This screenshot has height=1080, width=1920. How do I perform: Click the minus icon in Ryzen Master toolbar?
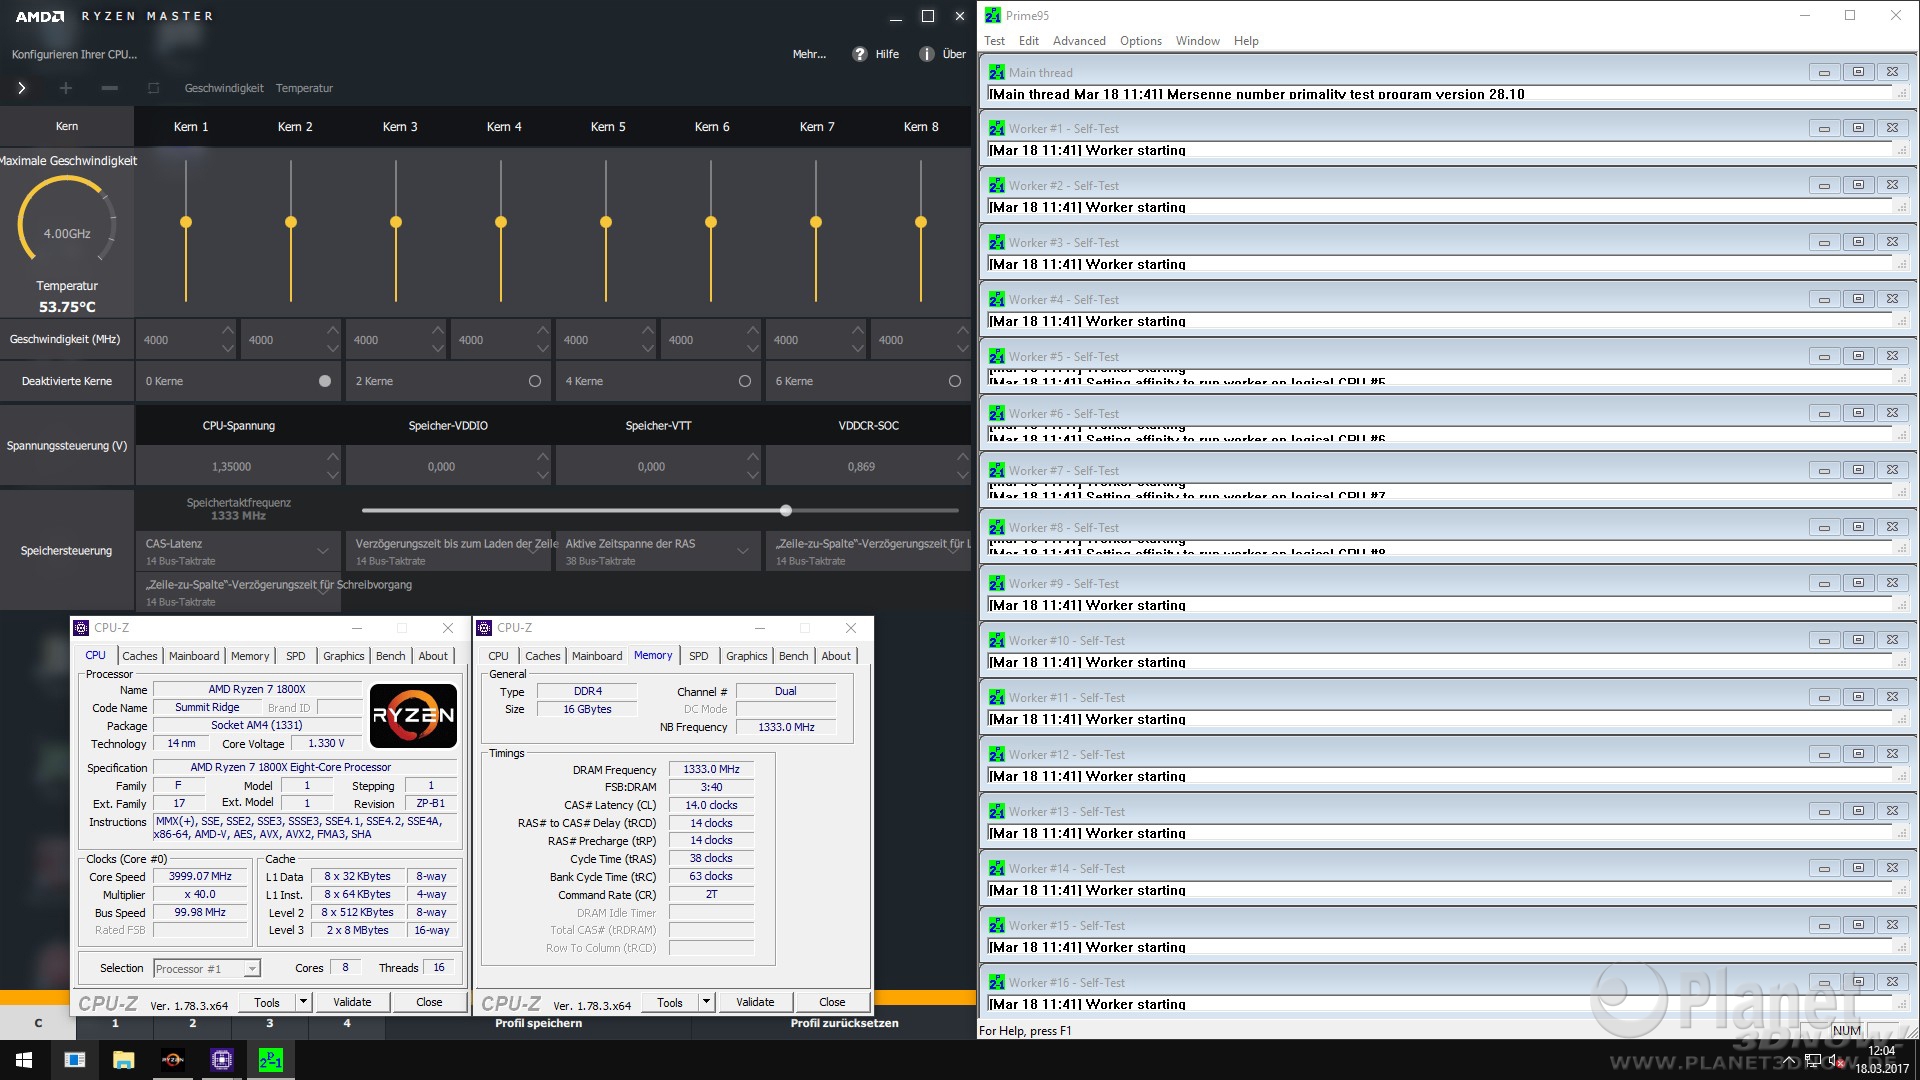point(110,88)
